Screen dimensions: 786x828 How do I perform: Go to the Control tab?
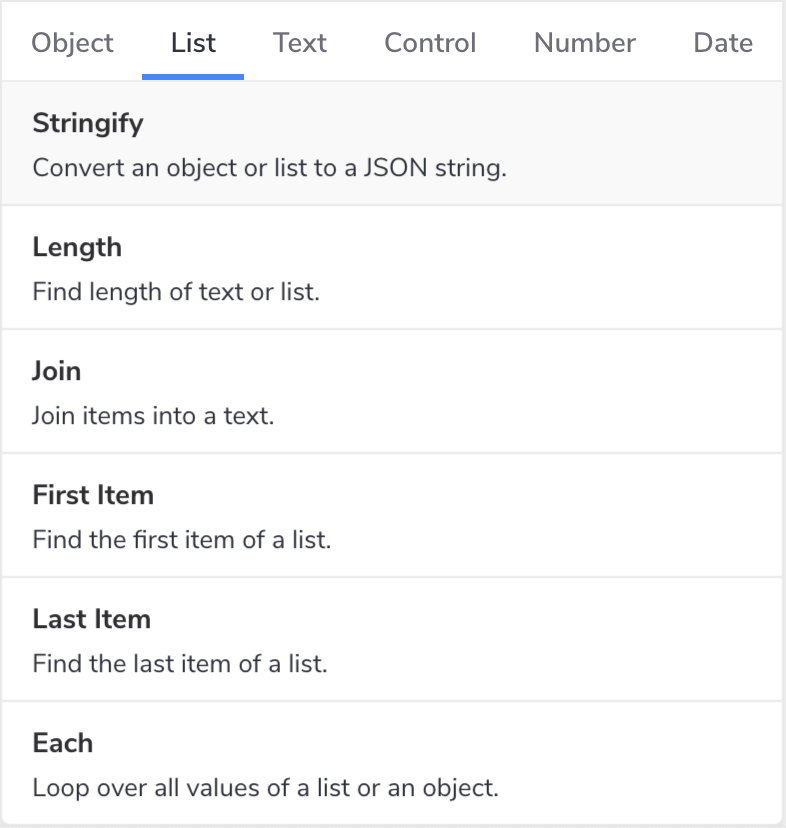(430, 43)
